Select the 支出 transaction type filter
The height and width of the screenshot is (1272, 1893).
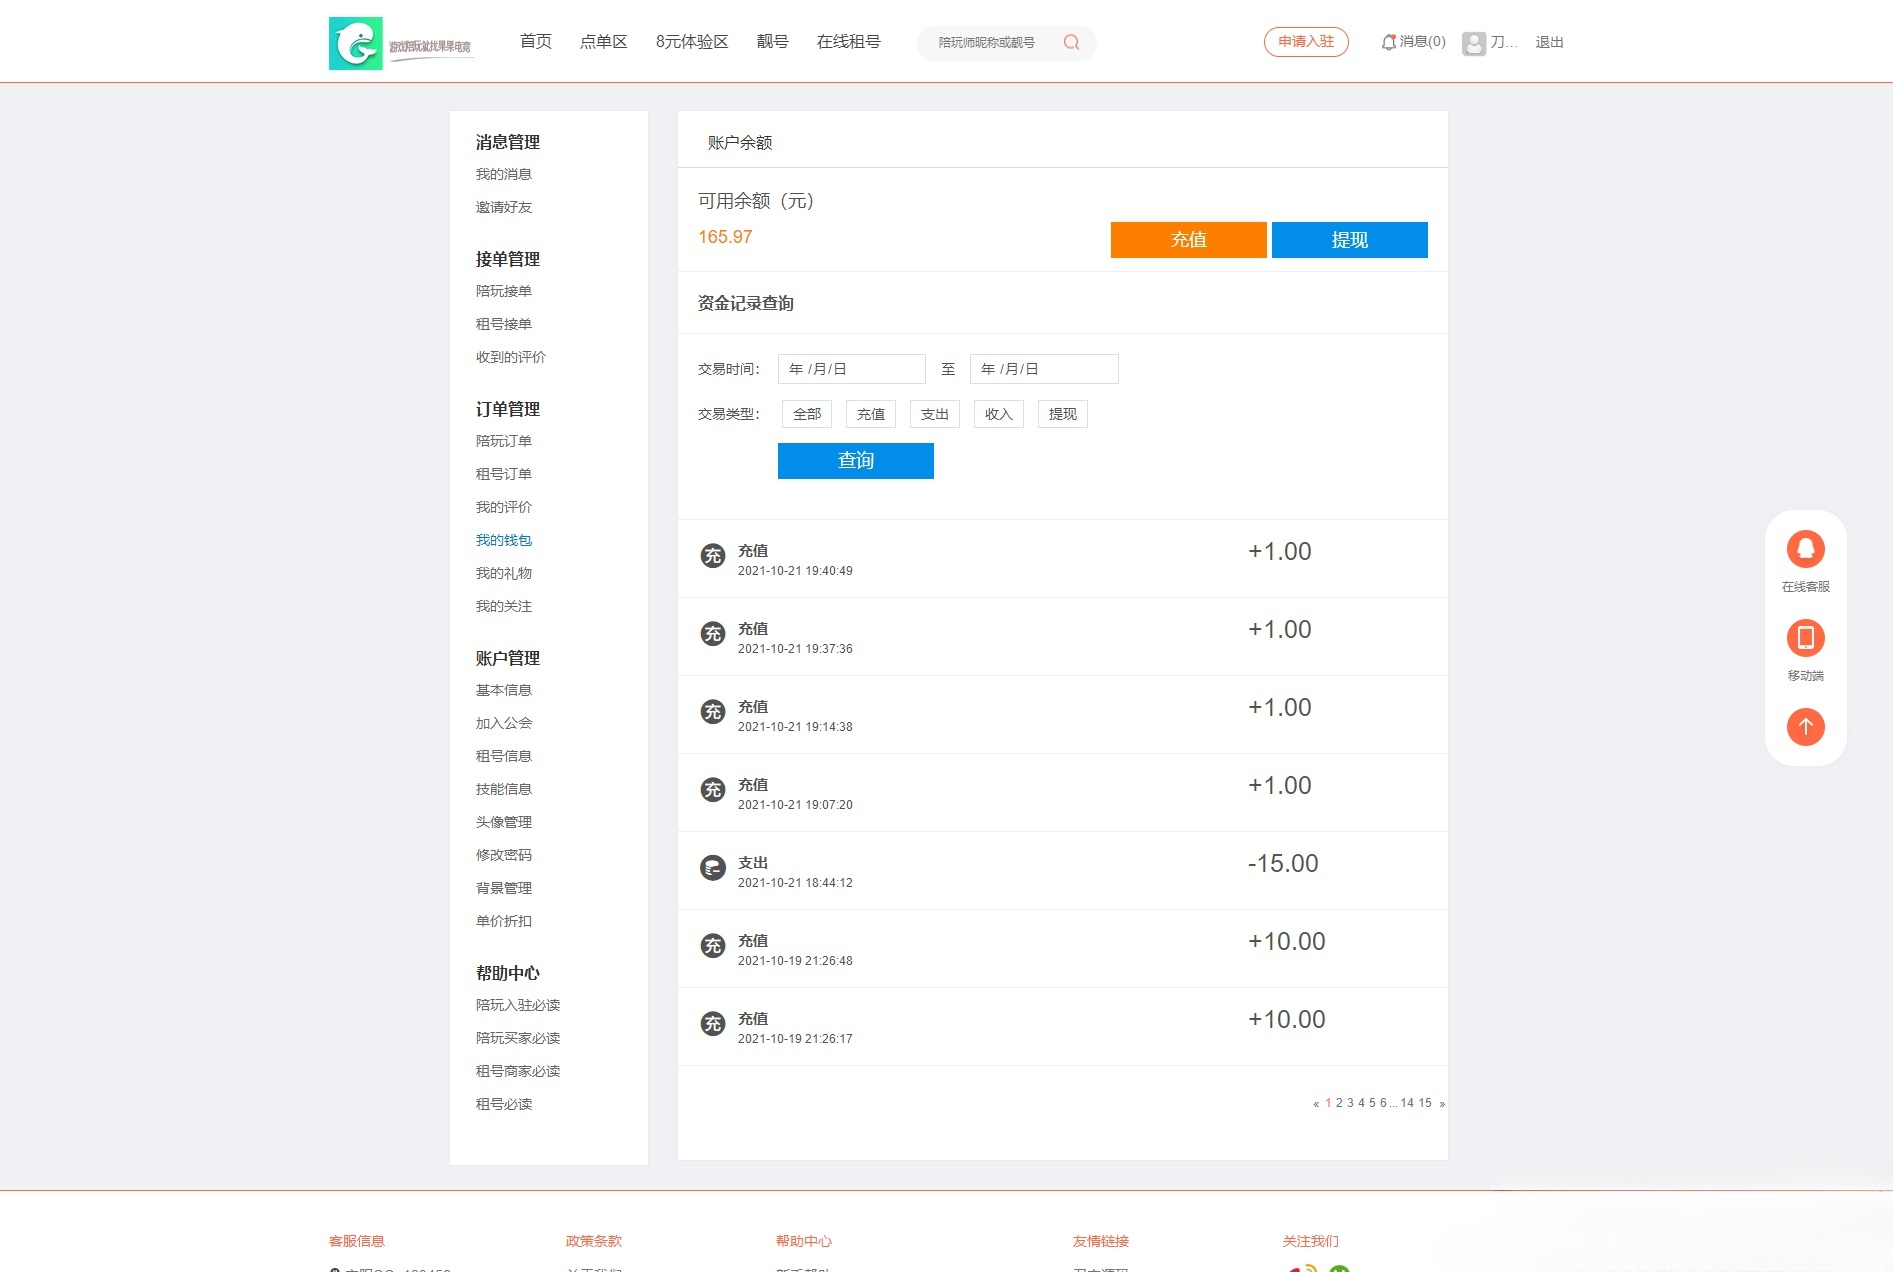coord(934,414)
